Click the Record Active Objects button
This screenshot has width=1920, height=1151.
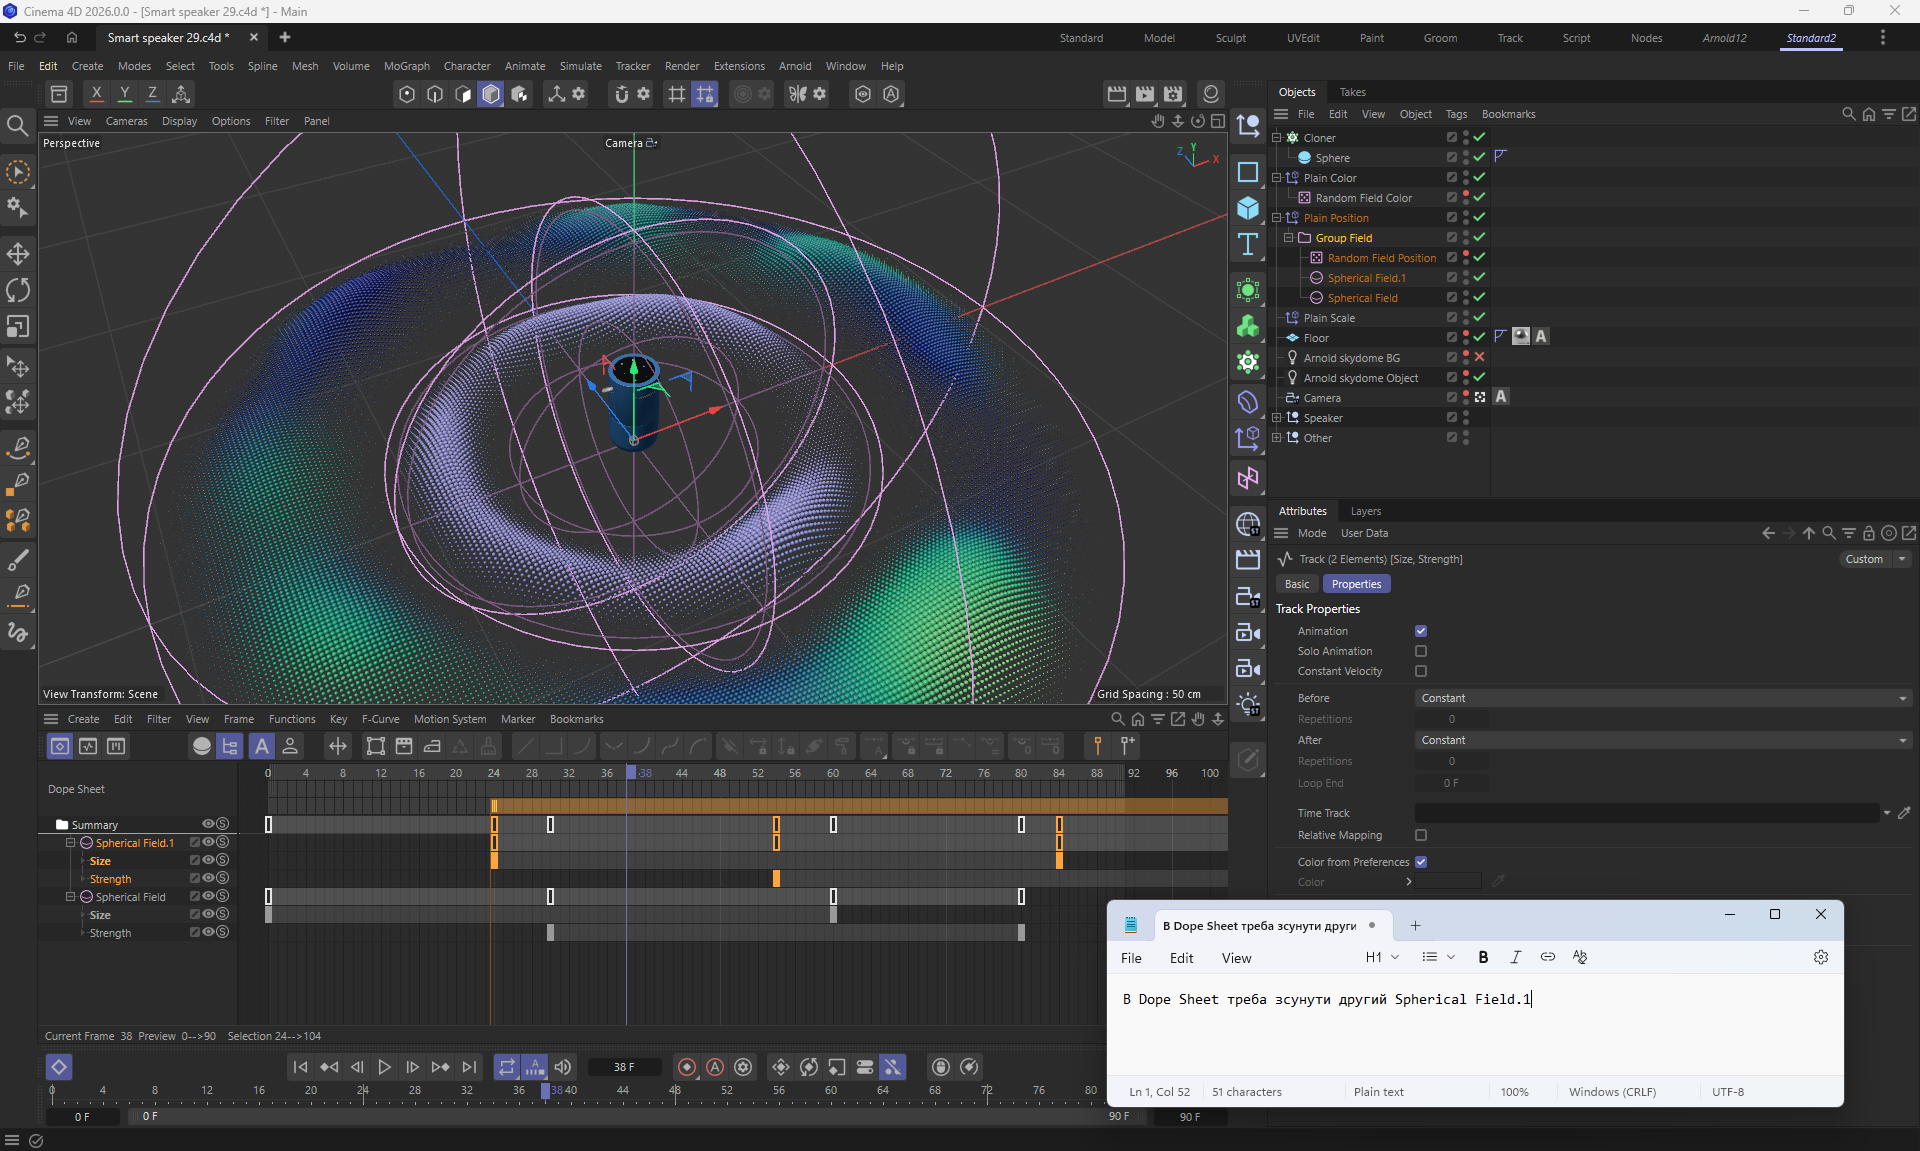(x=687, y=1067)
